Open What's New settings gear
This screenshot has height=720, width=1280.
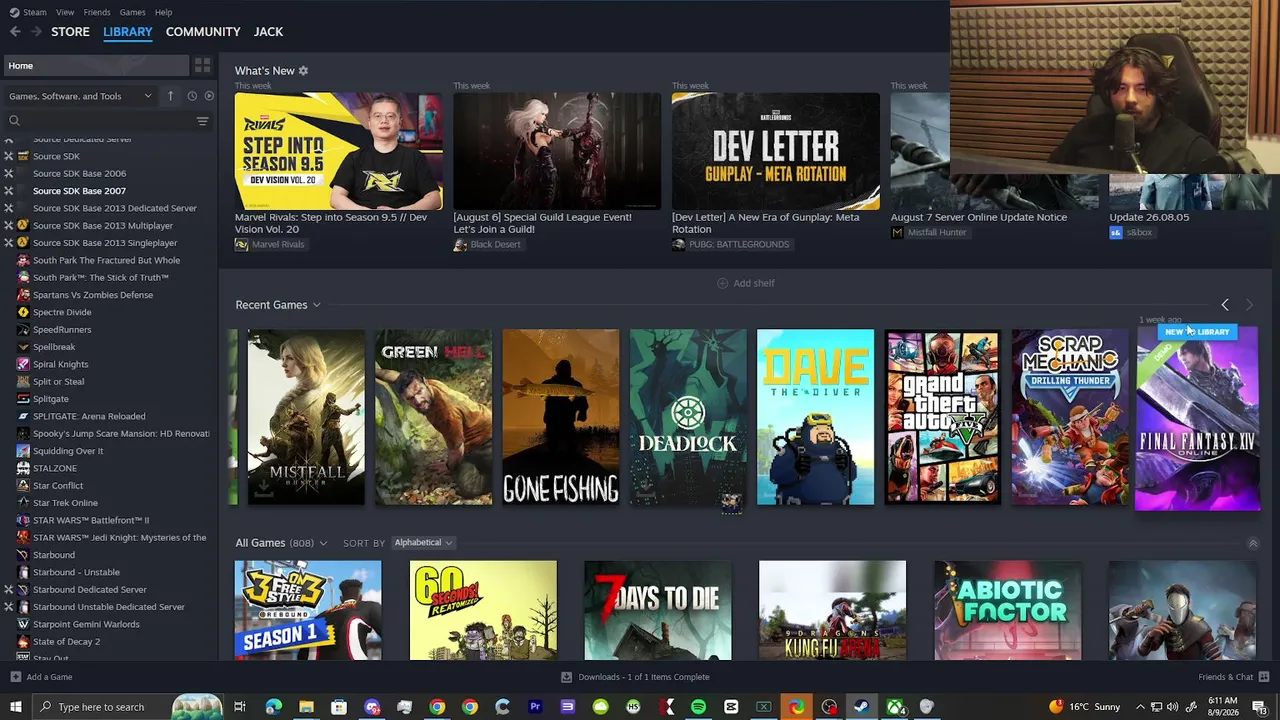303,71
